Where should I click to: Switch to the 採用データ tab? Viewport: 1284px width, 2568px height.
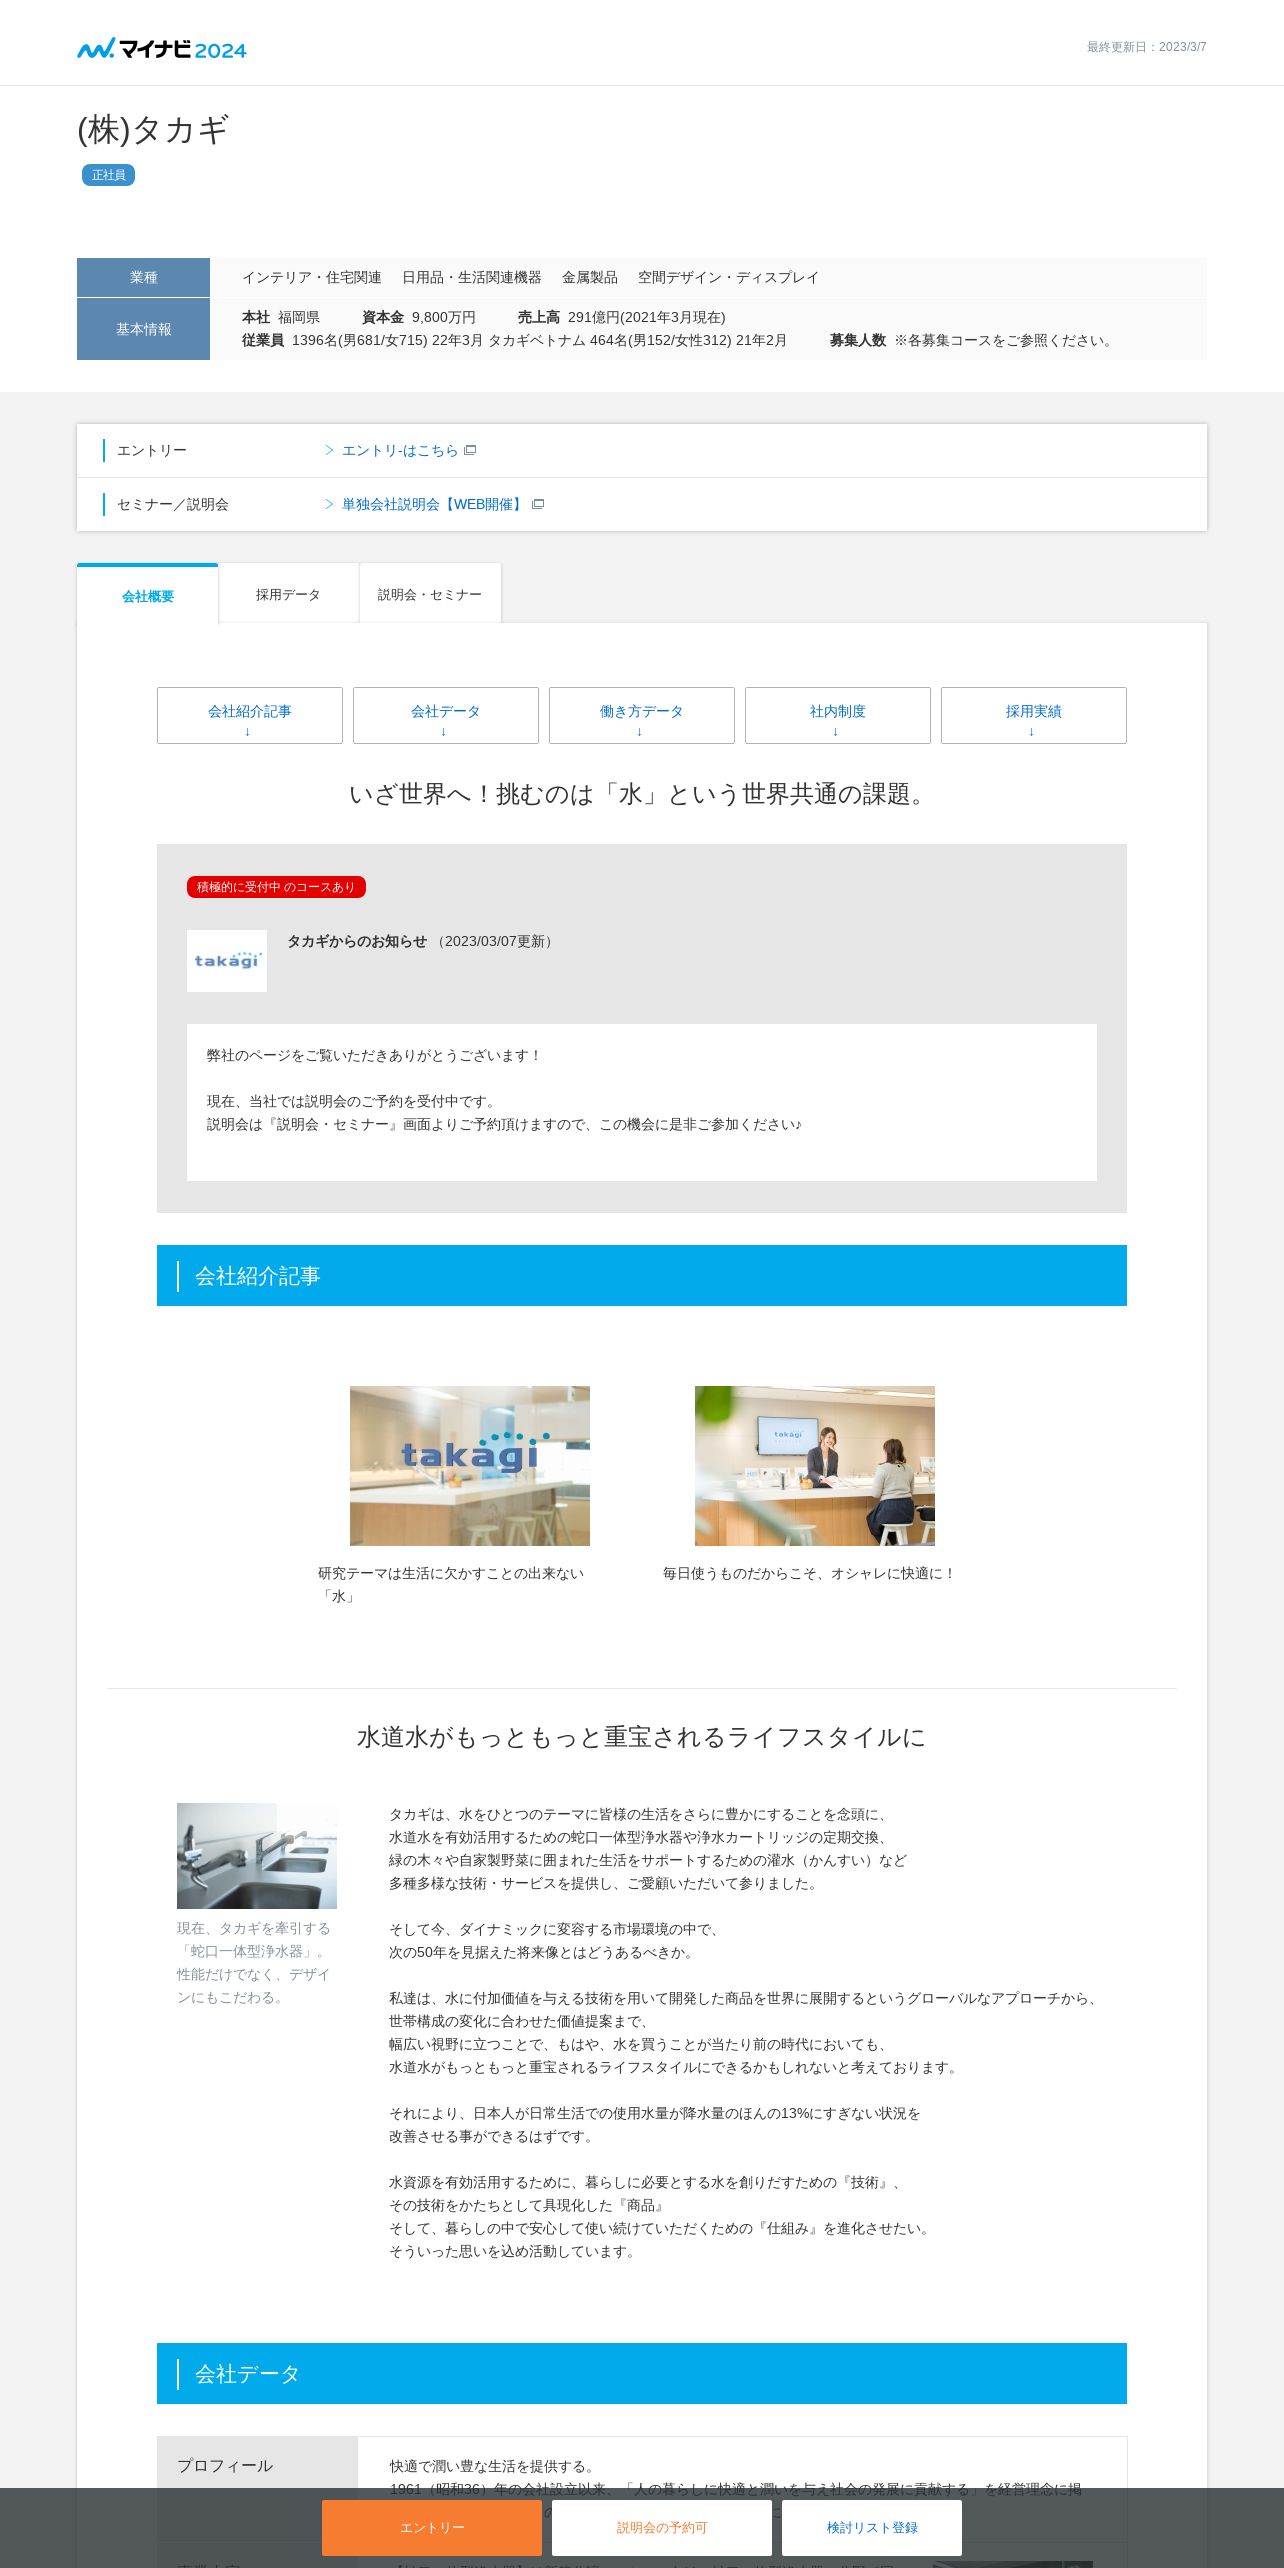tap(288, 594)
